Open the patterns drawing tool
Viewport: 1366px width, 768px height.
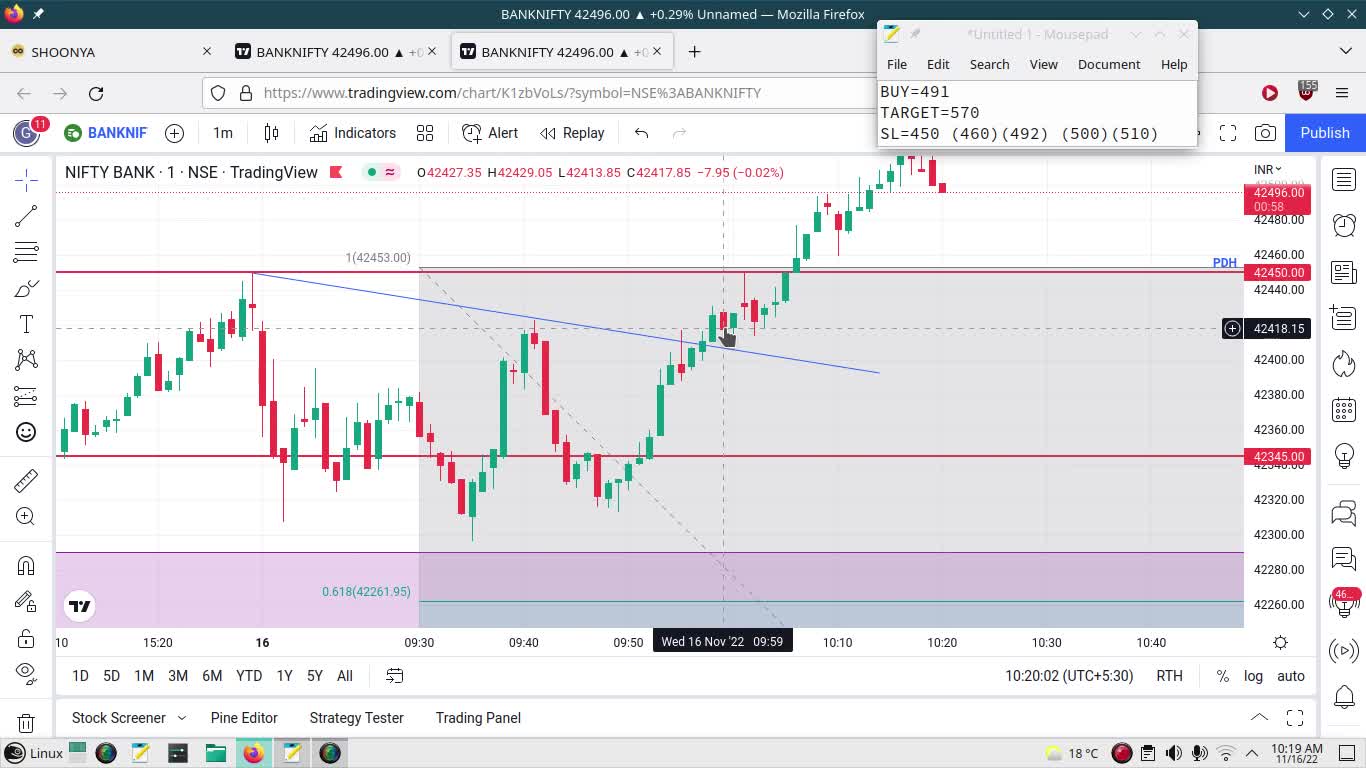[26, 360]
